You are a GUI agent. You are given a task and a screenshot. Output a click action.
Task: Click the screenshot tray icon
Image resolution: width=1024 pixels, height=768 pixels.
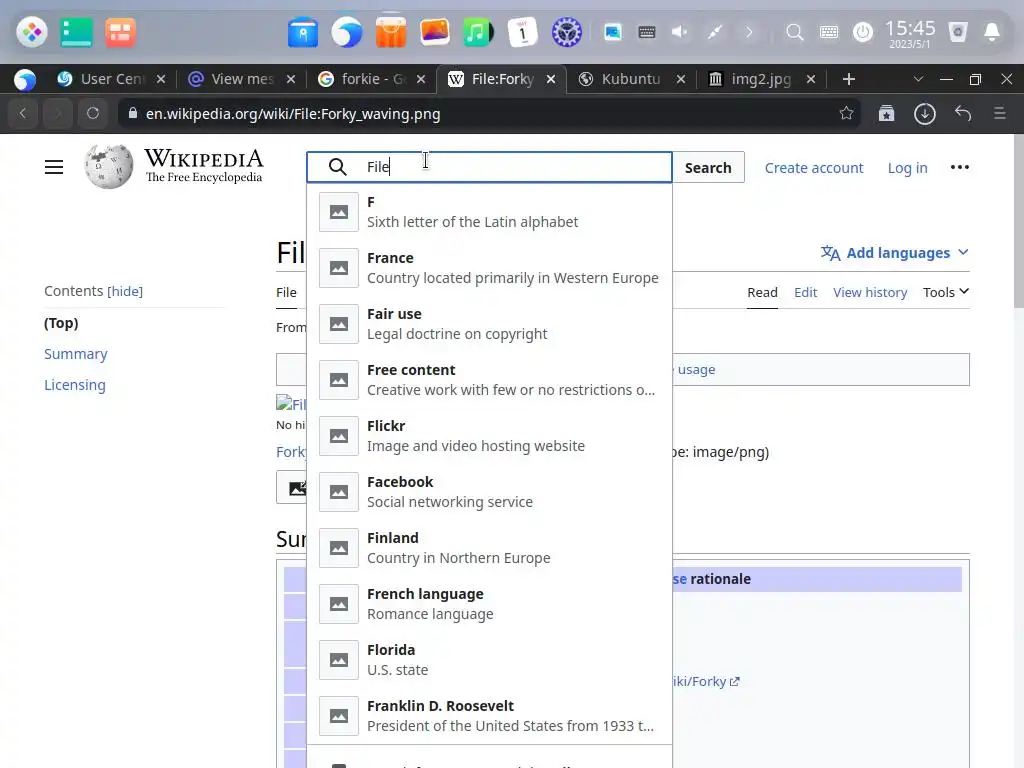(613, 32)
